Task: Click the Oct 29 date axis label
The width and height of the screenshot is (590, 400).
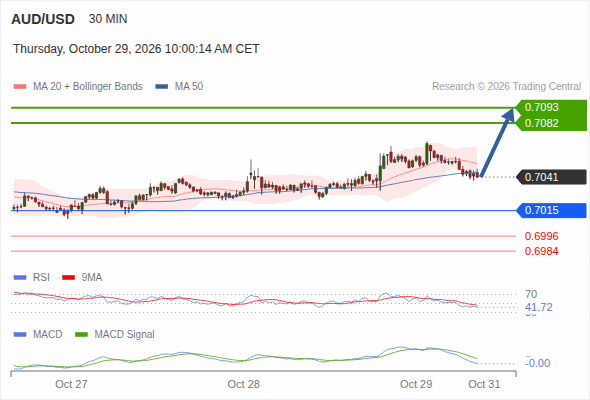Action: coord(416,384)
